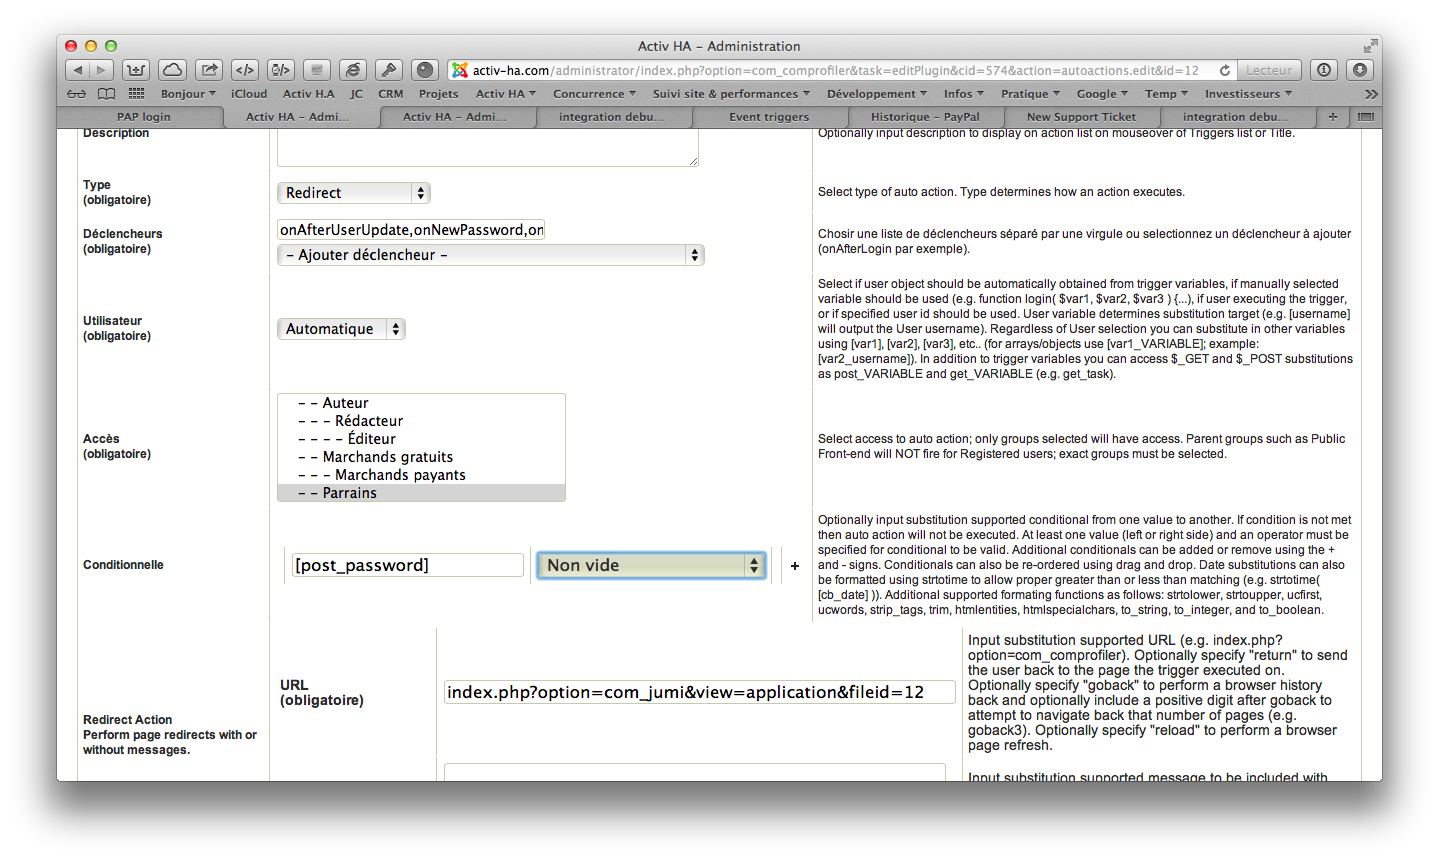Select Rédacteur in the Accès list

click(421, 421)
